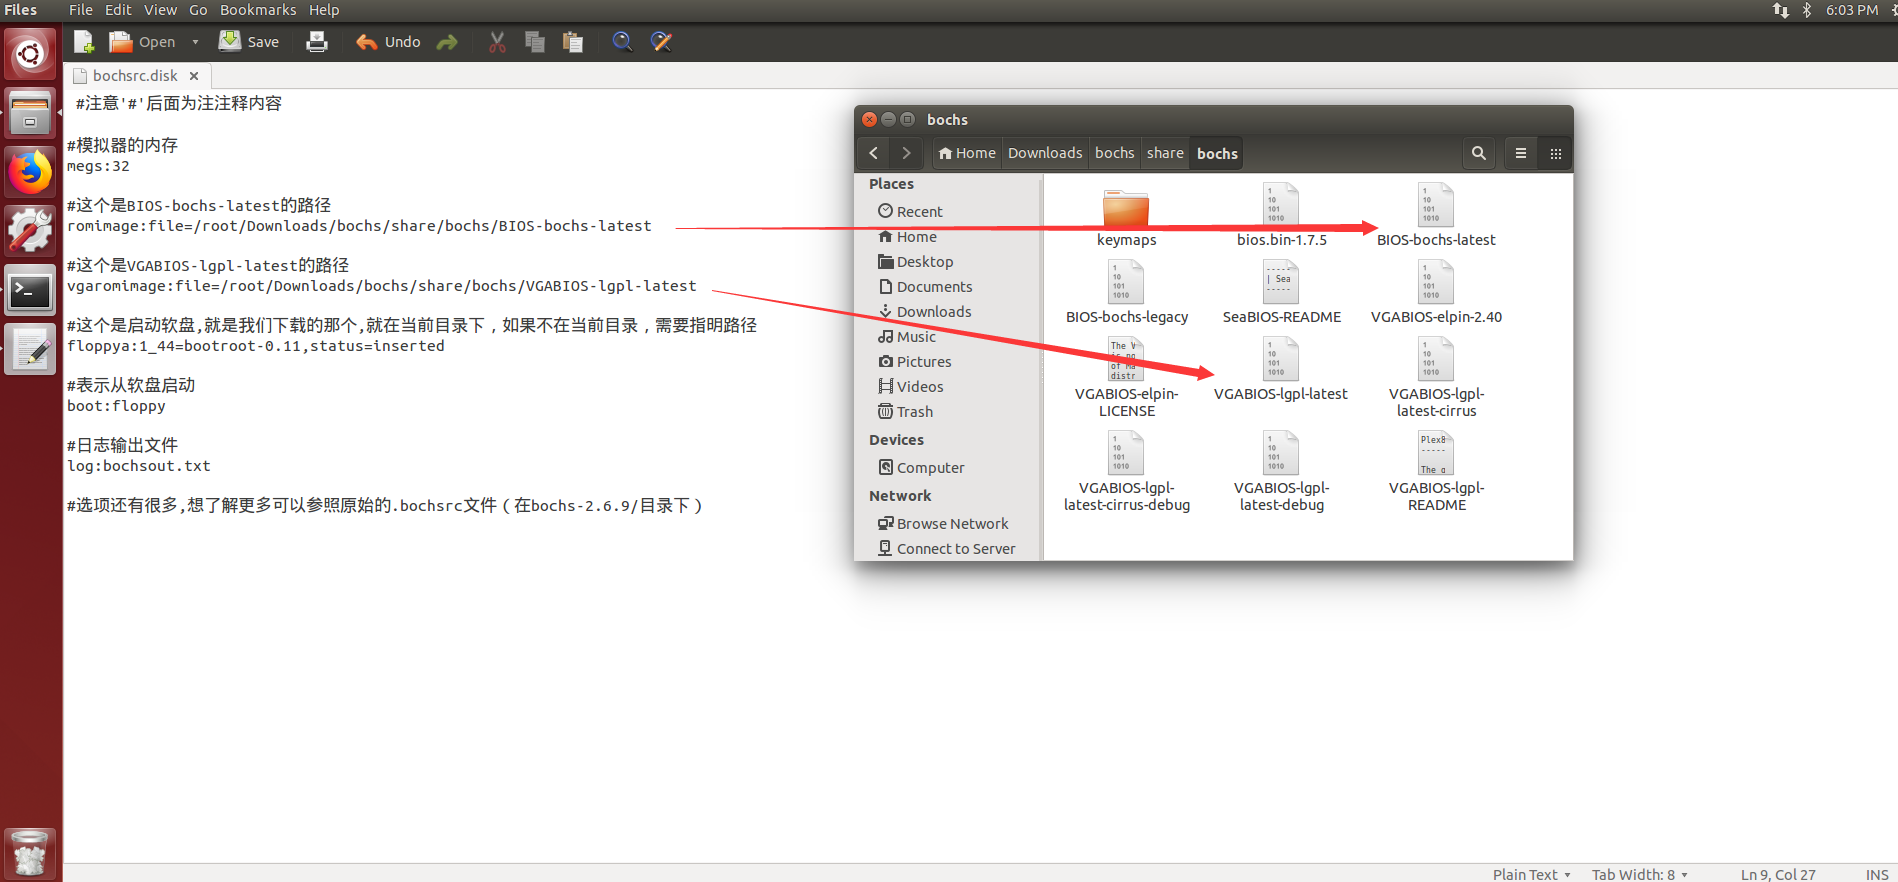This screenshot has height=882, width=1898.
Task: Open Downloads in Places sidebar
Action: pyautogui.click(x=925, y=312)
